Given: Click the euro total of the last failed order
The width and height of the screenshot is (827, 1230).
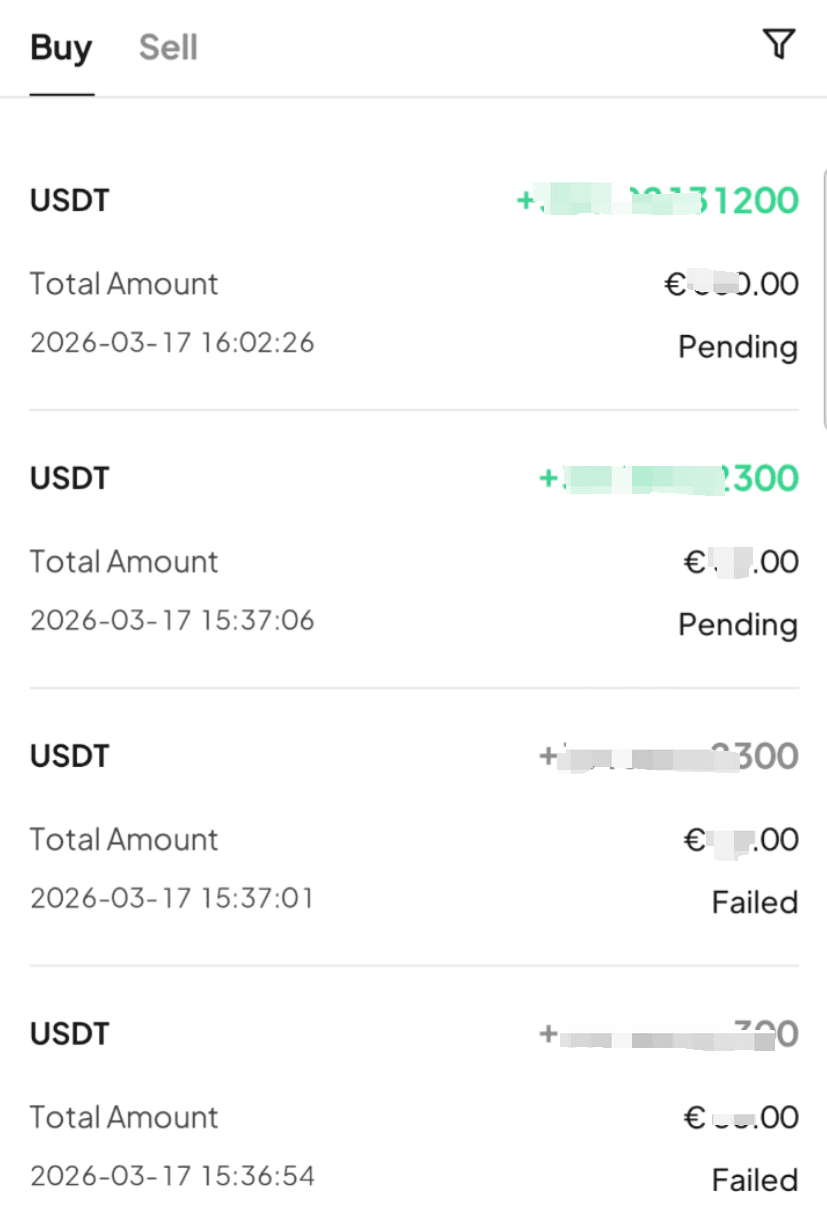Looking at the screenshot, I should 740,1117.
